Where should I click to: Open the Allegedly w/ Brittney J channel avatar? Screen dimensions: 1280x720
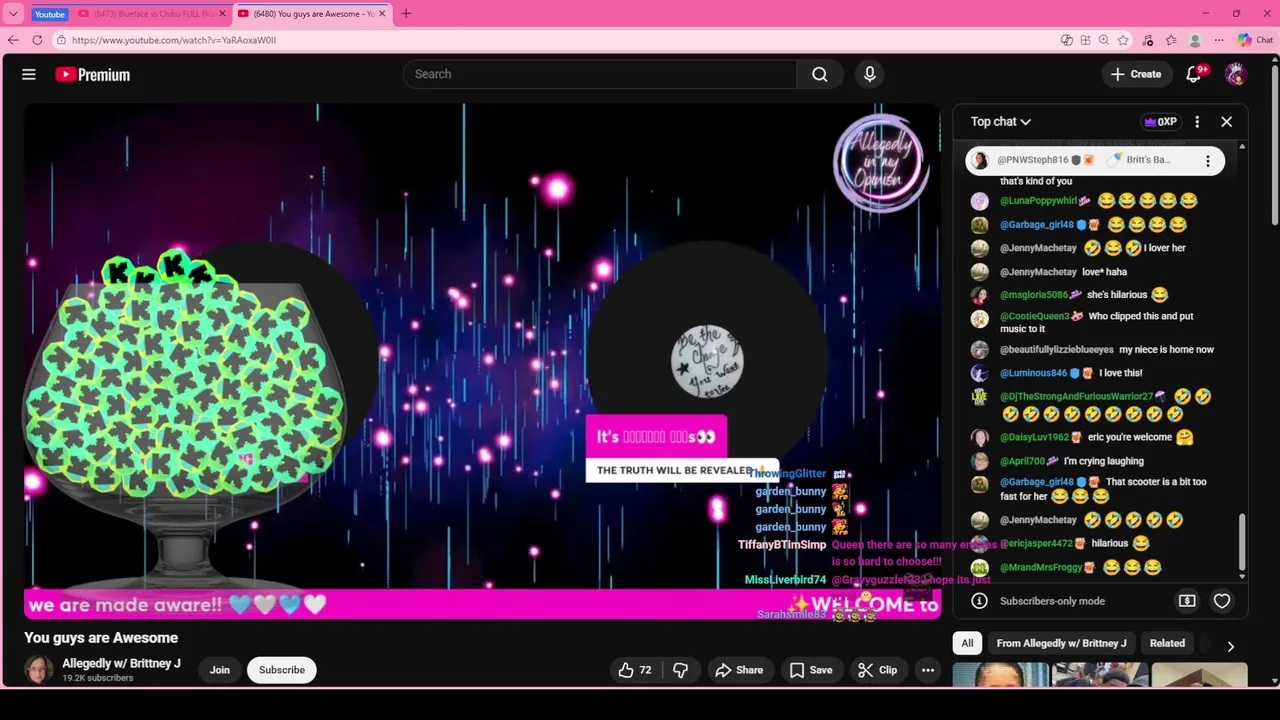[39, 670]
